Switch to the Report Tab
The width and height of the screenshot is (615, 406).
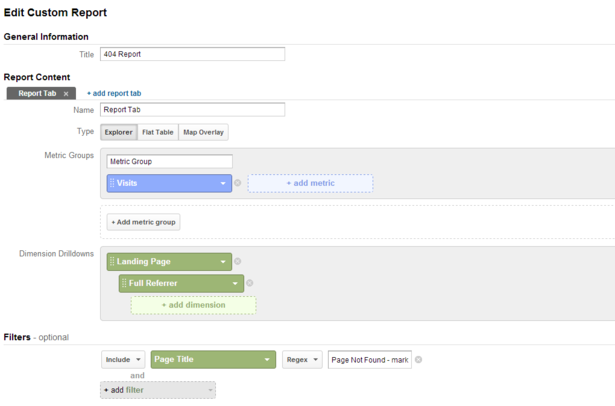coord(35,94)
